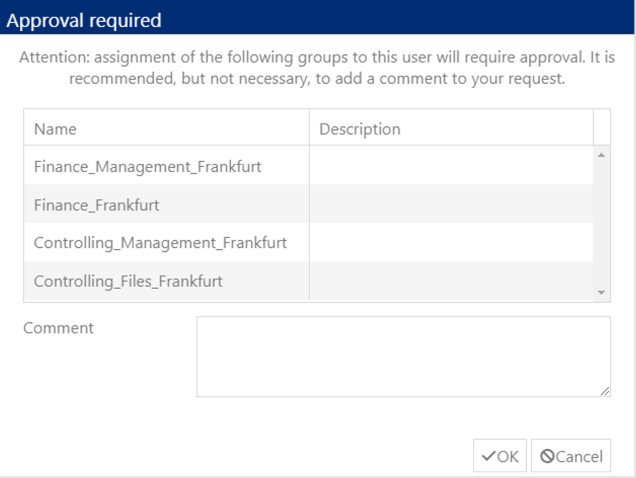636x478 pixels.
Task: Click inside the Comment text area
Action: coord(404,357)
